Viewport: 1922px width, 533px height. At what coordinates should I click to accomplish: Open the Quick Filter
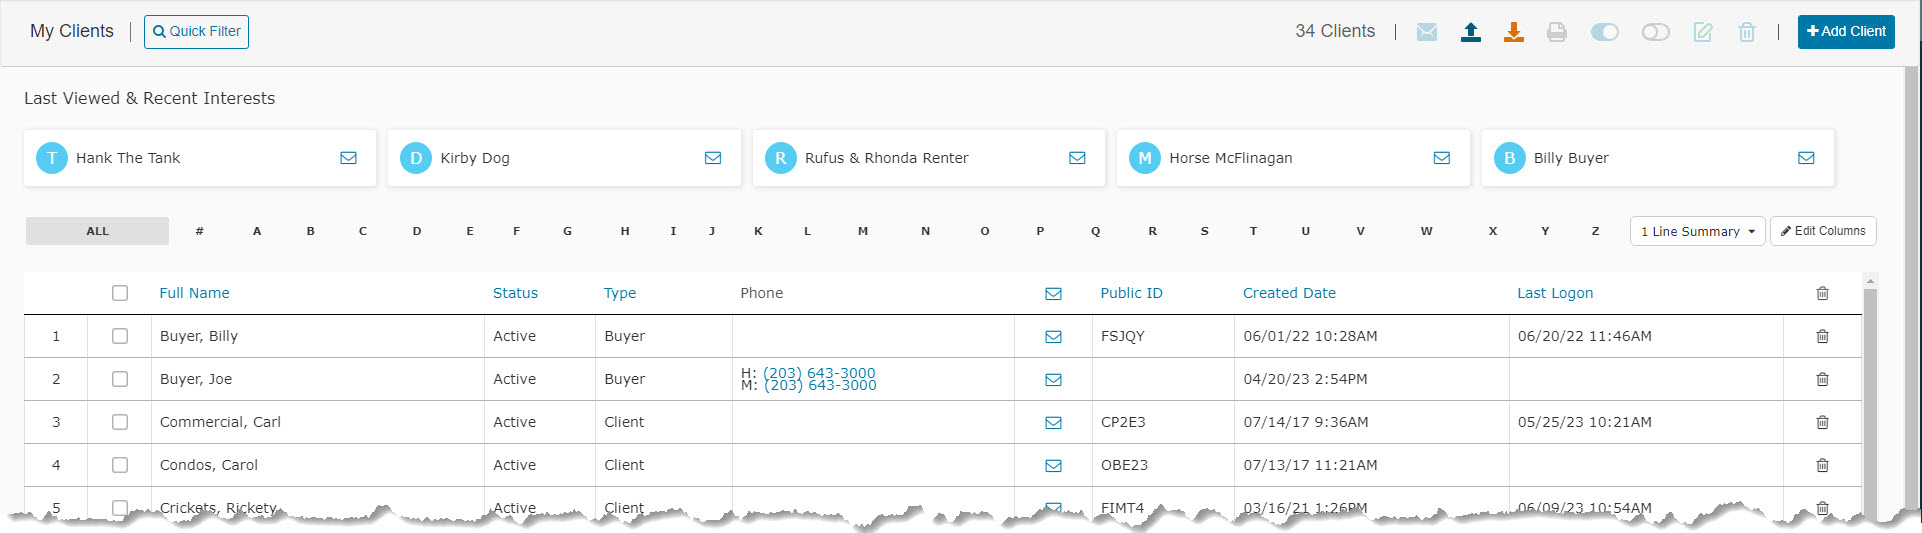(196, 32)
